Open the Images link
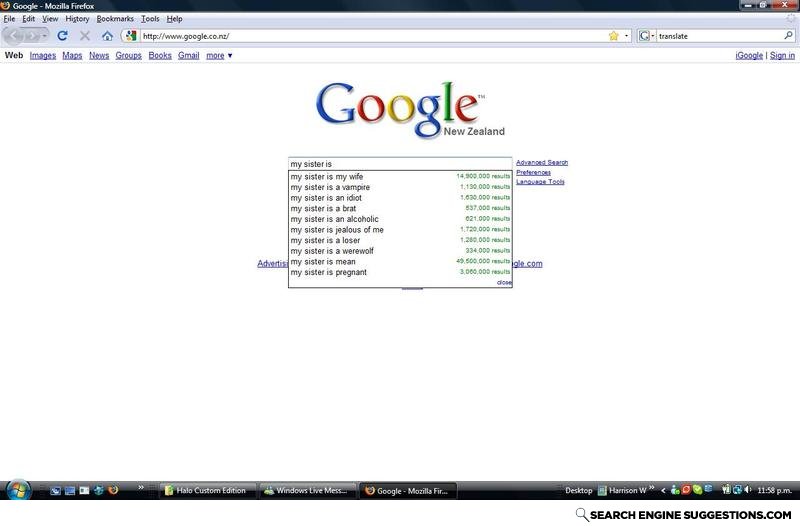Screen dimensions: 800x526 click(43, 55)
